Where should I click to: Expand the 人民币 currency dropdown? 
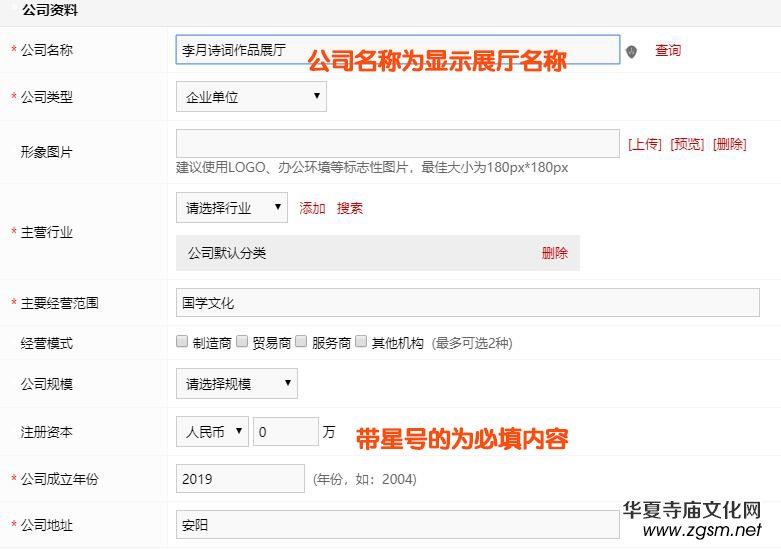pos(212,432)
